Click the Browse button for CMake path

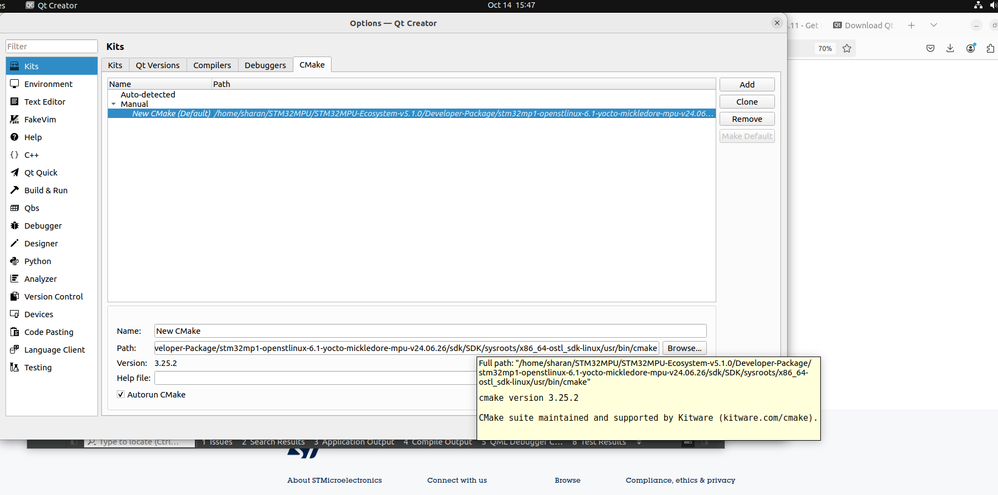(x=684, y=348)
